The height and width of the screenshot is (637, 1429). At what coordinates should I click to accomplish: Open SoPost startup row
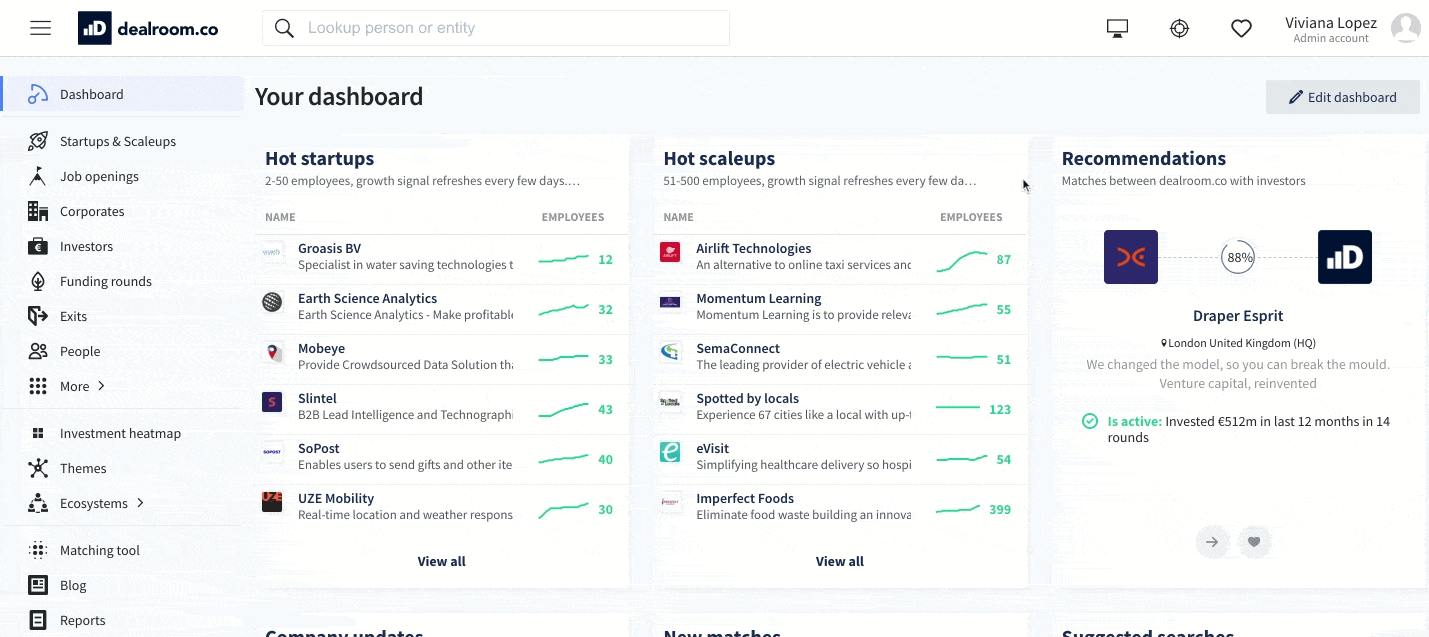tap(442, 459)
